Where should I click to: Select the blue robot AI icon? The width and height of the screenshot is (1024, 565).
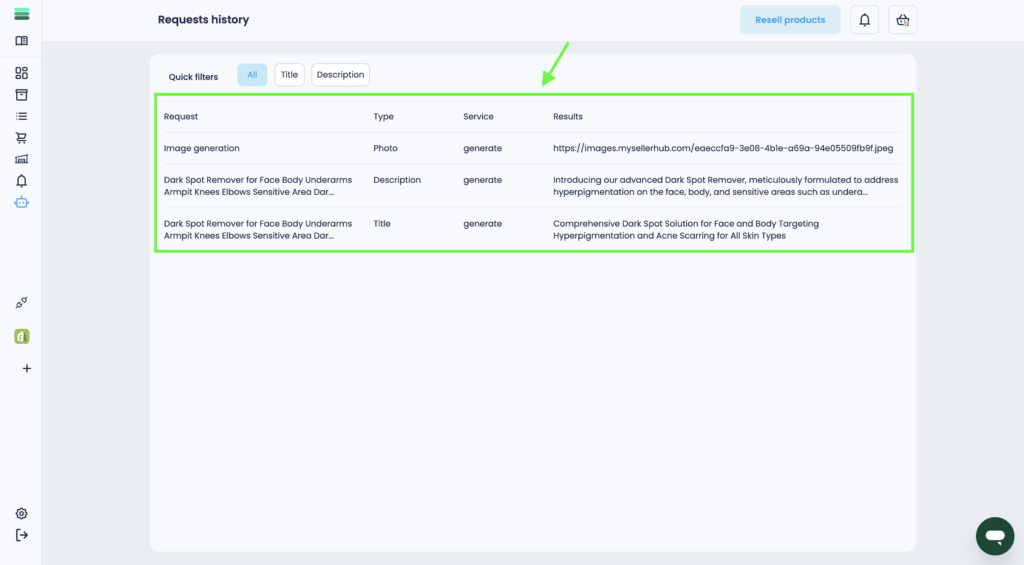pyautogui.click(x=21, y=202)
